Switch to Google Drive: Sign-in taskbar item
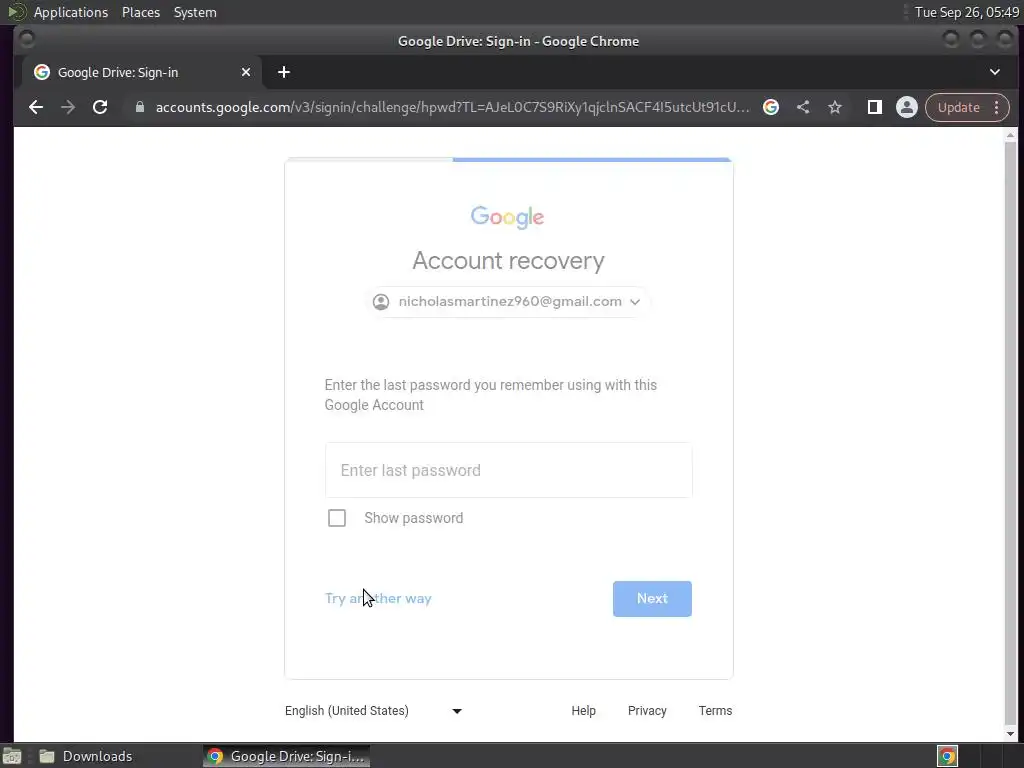1024x768 pixels. (x=287, y=756)
